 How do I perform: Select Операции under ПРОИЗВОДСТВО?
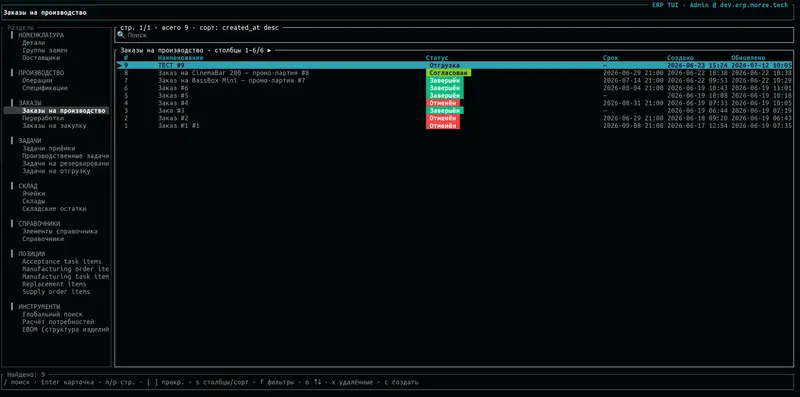(x=37, y=81)
